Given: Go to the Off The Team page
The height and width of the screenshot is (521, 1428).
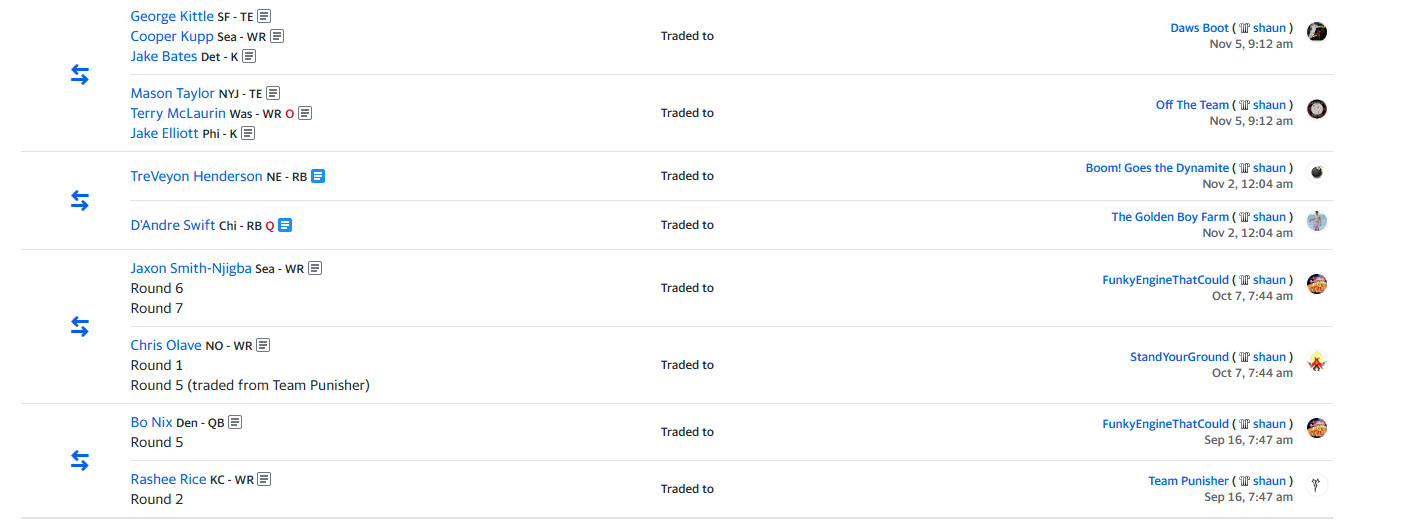Looking at the screenshot, I should [x=1192, y=105].
